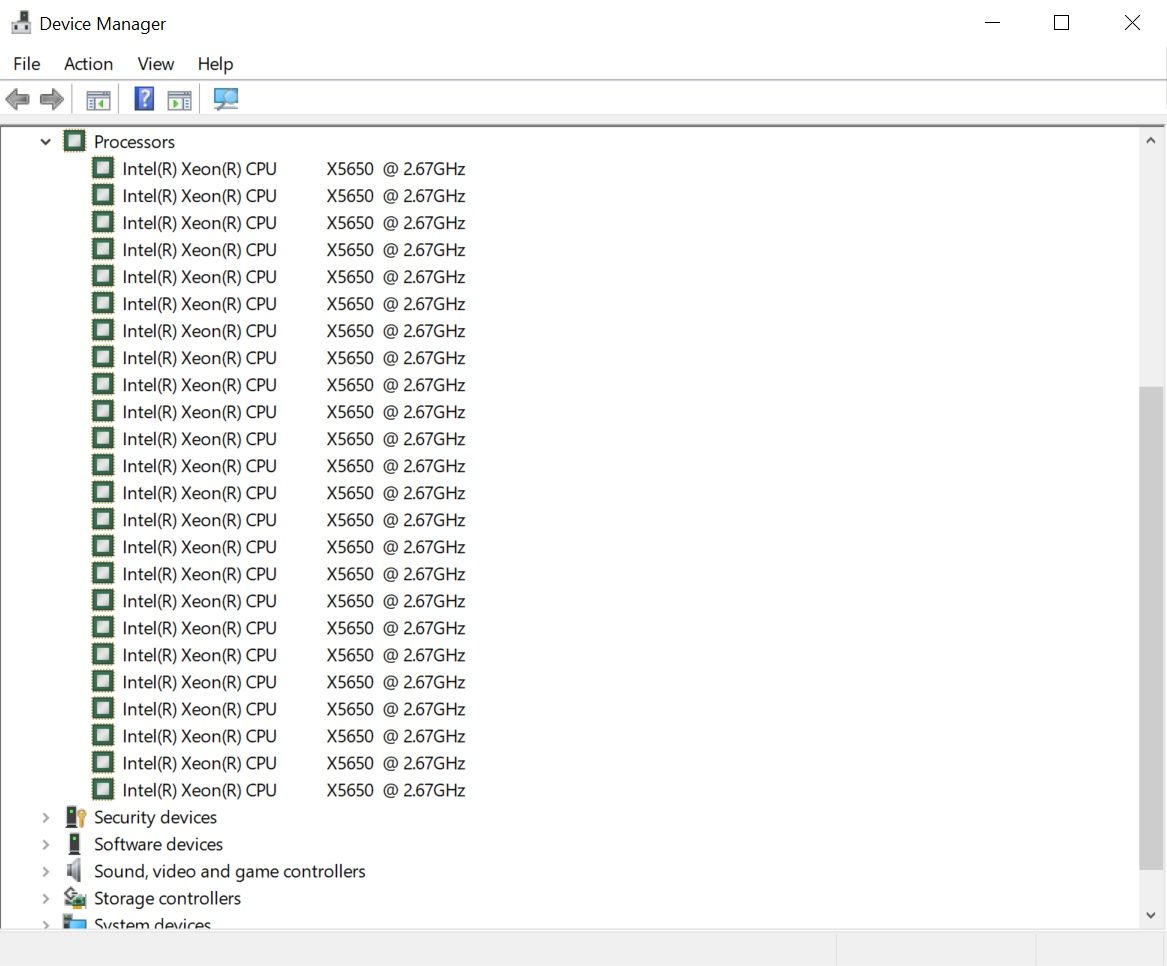Click the Forward arrow toolbar icon
Image resolution: width=1167 pixels, height=966 pixels.
[51, 99]
